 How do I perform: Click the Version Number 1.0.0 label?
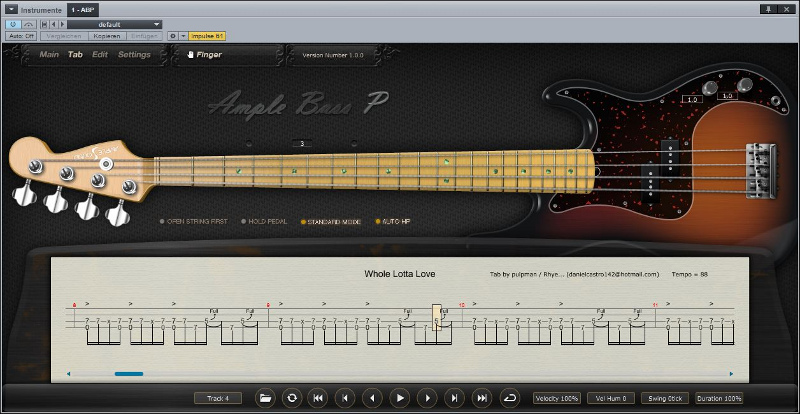click(x=333, y=55)
